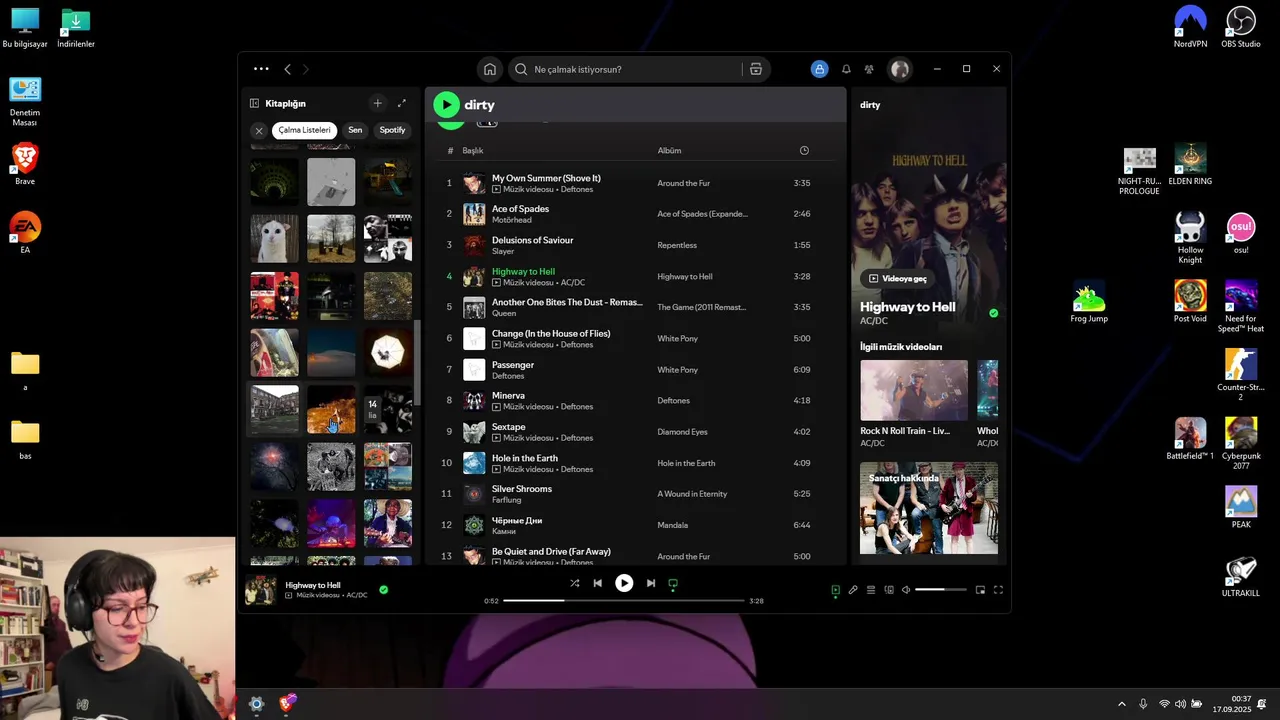Select the Çalma Listeleri filter chip

click(x=304, y=130)
